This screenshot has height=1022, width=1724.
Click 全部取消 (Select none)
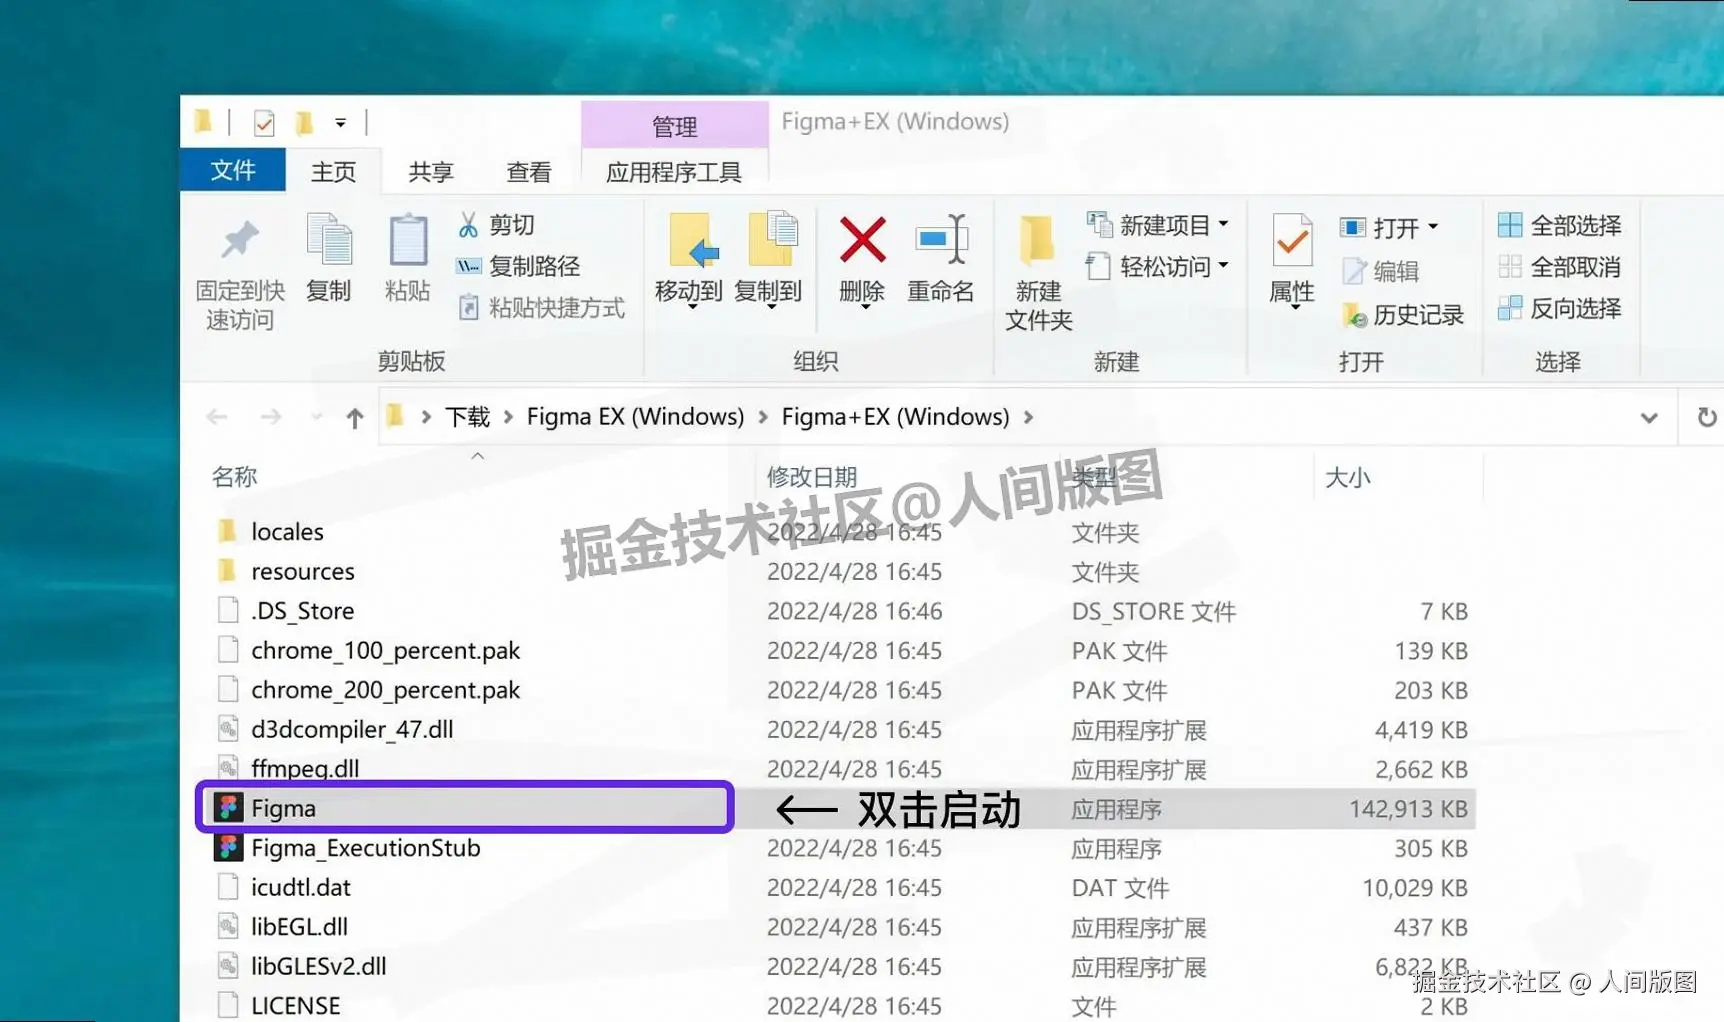point(1560,267)
